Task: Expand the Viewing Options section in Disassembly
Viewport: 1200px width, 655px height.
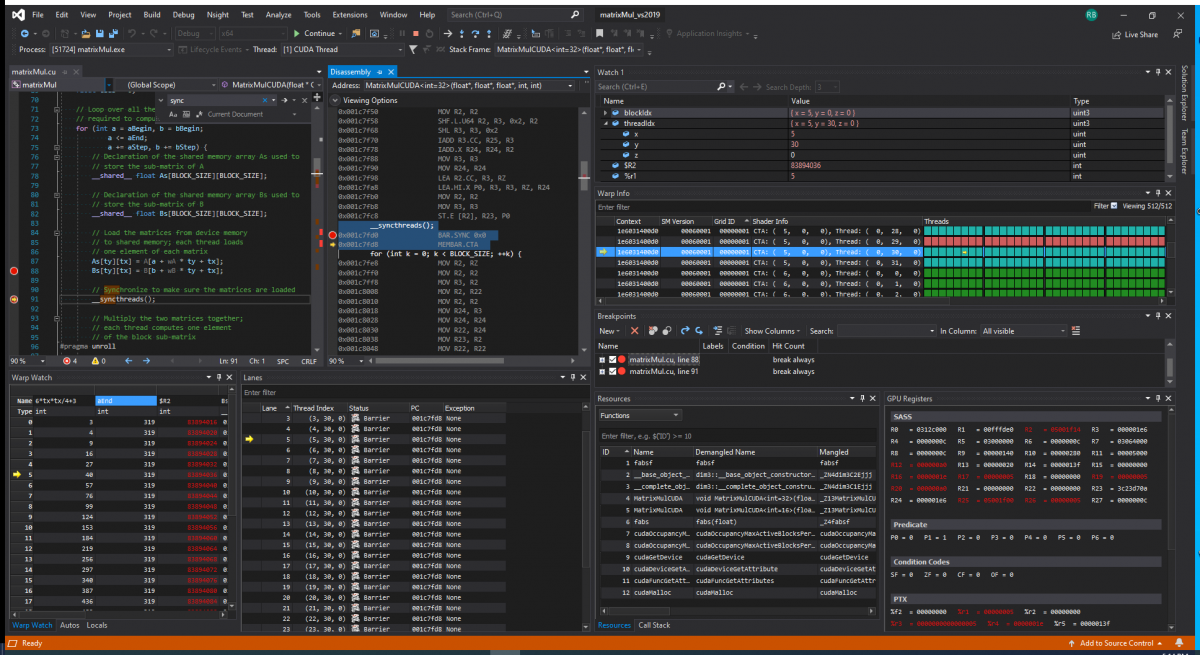Action: 336,100
